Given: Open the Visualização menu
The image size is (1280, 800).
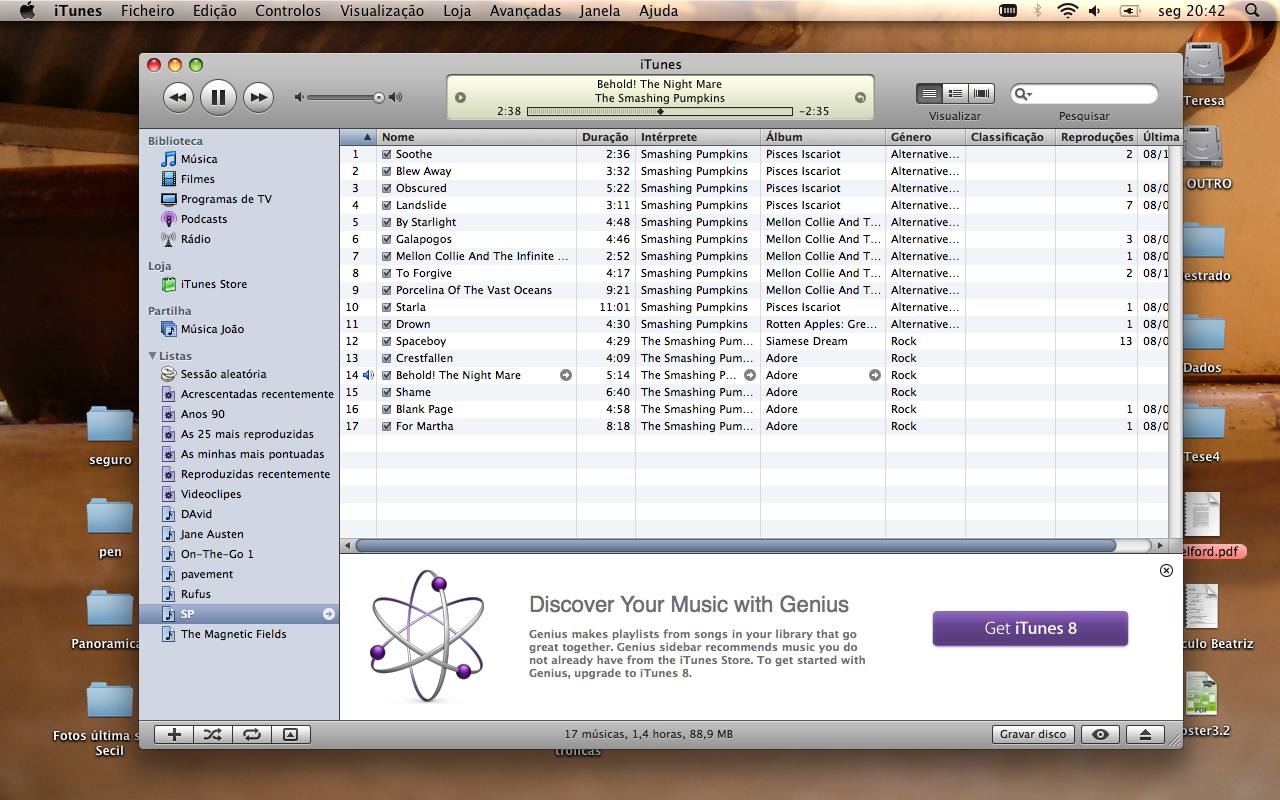Looking at the screenshot, I should pos(382,11).
